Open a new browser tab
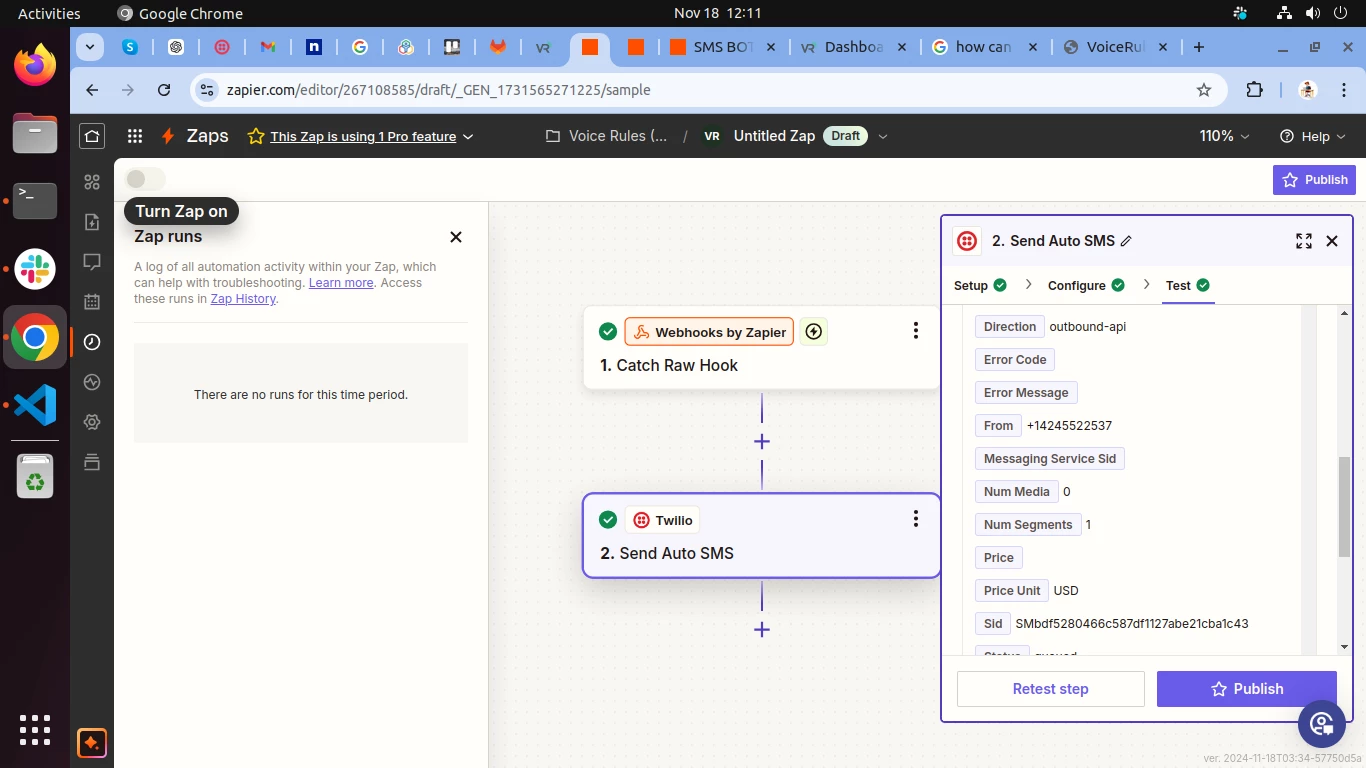Viewport: 1366px width, 768px height. 1199,47
